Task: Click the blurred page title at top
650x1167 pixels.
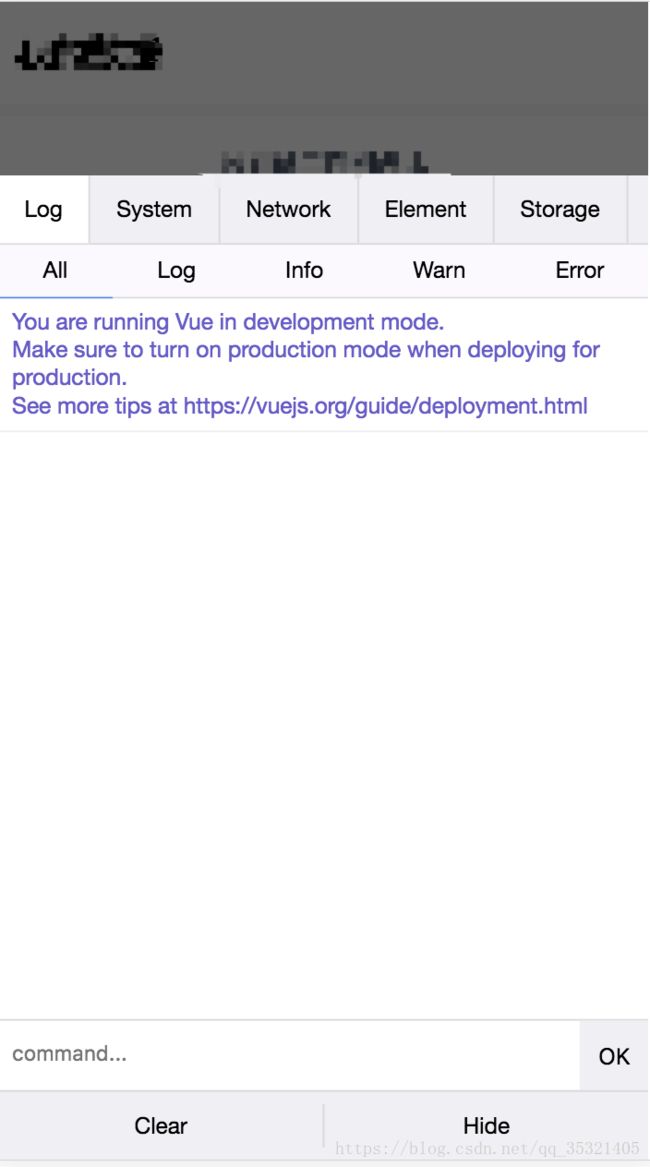Action: tap(89, 54)
